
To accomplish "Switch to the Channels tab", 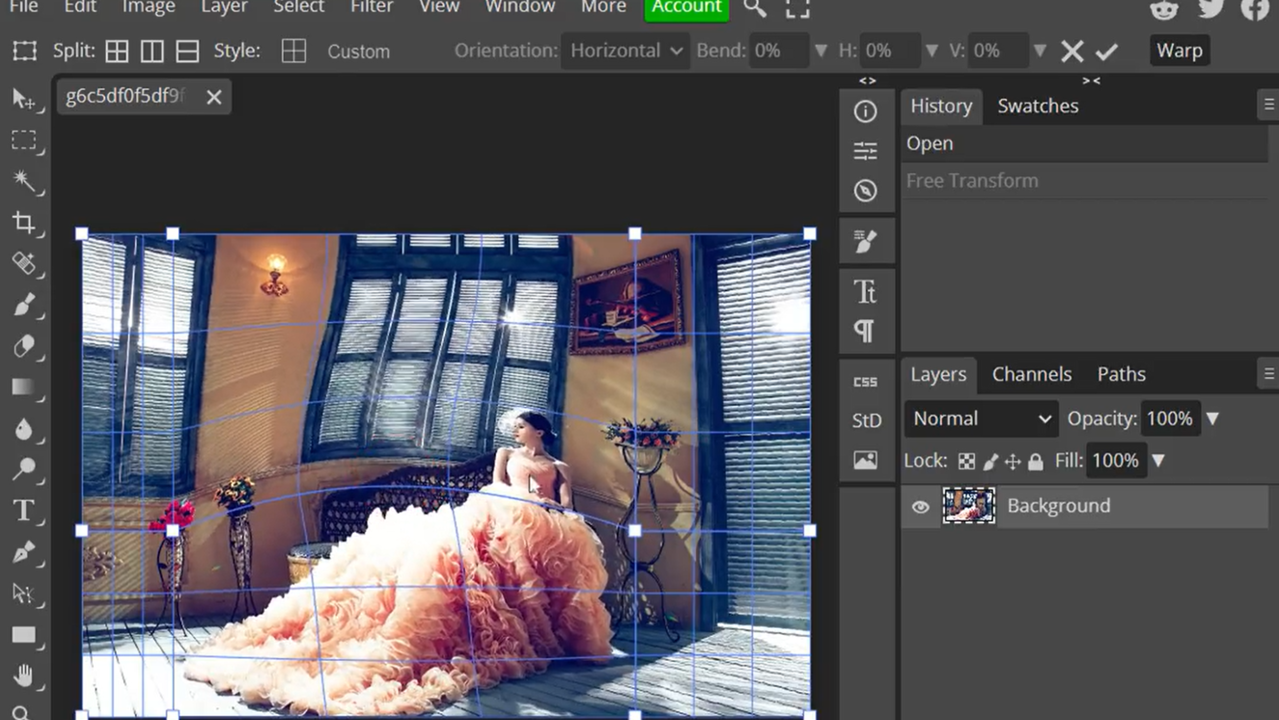I will pyautogui.click(x=1031, y=374).
